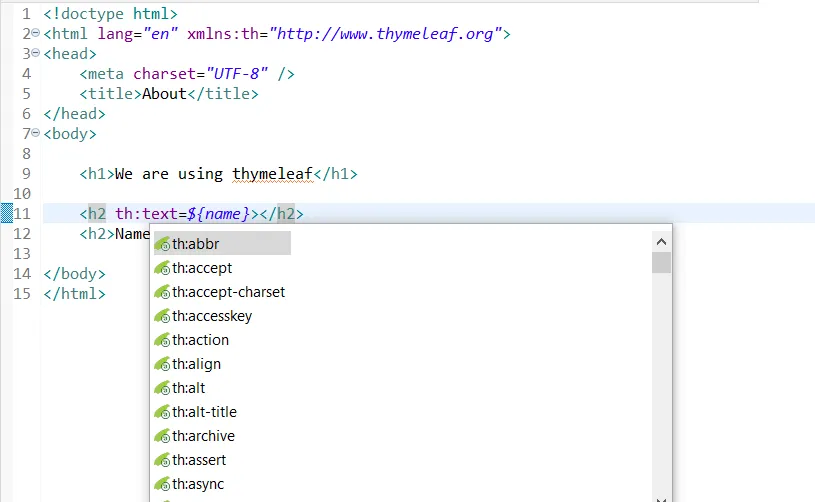This screenshot has height=502, width=815.
Task: Click the leaf icon beside th:alt-title
Action: coord(163,412)
